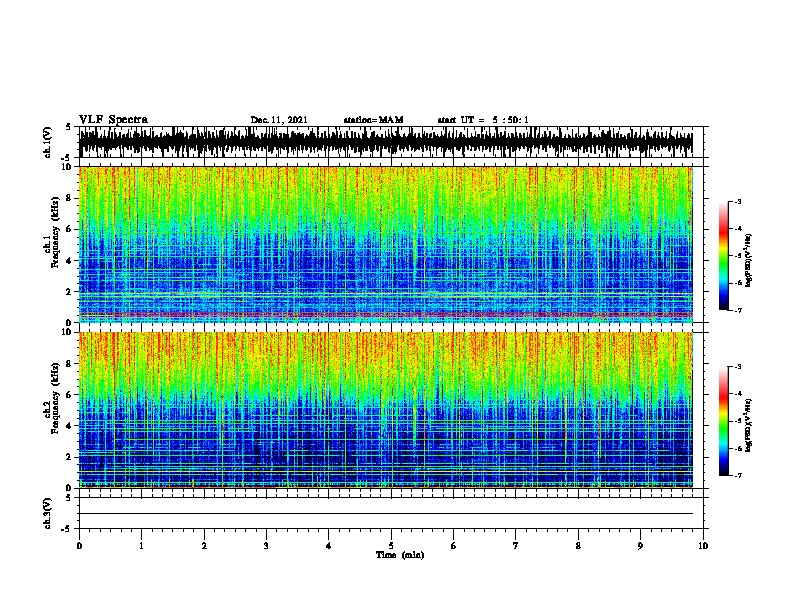Image resolution: width=792 pixels, height=612 pixels.
Task: Click the lower color scale bar for ch.2
Action: click(x=723, y=421)
